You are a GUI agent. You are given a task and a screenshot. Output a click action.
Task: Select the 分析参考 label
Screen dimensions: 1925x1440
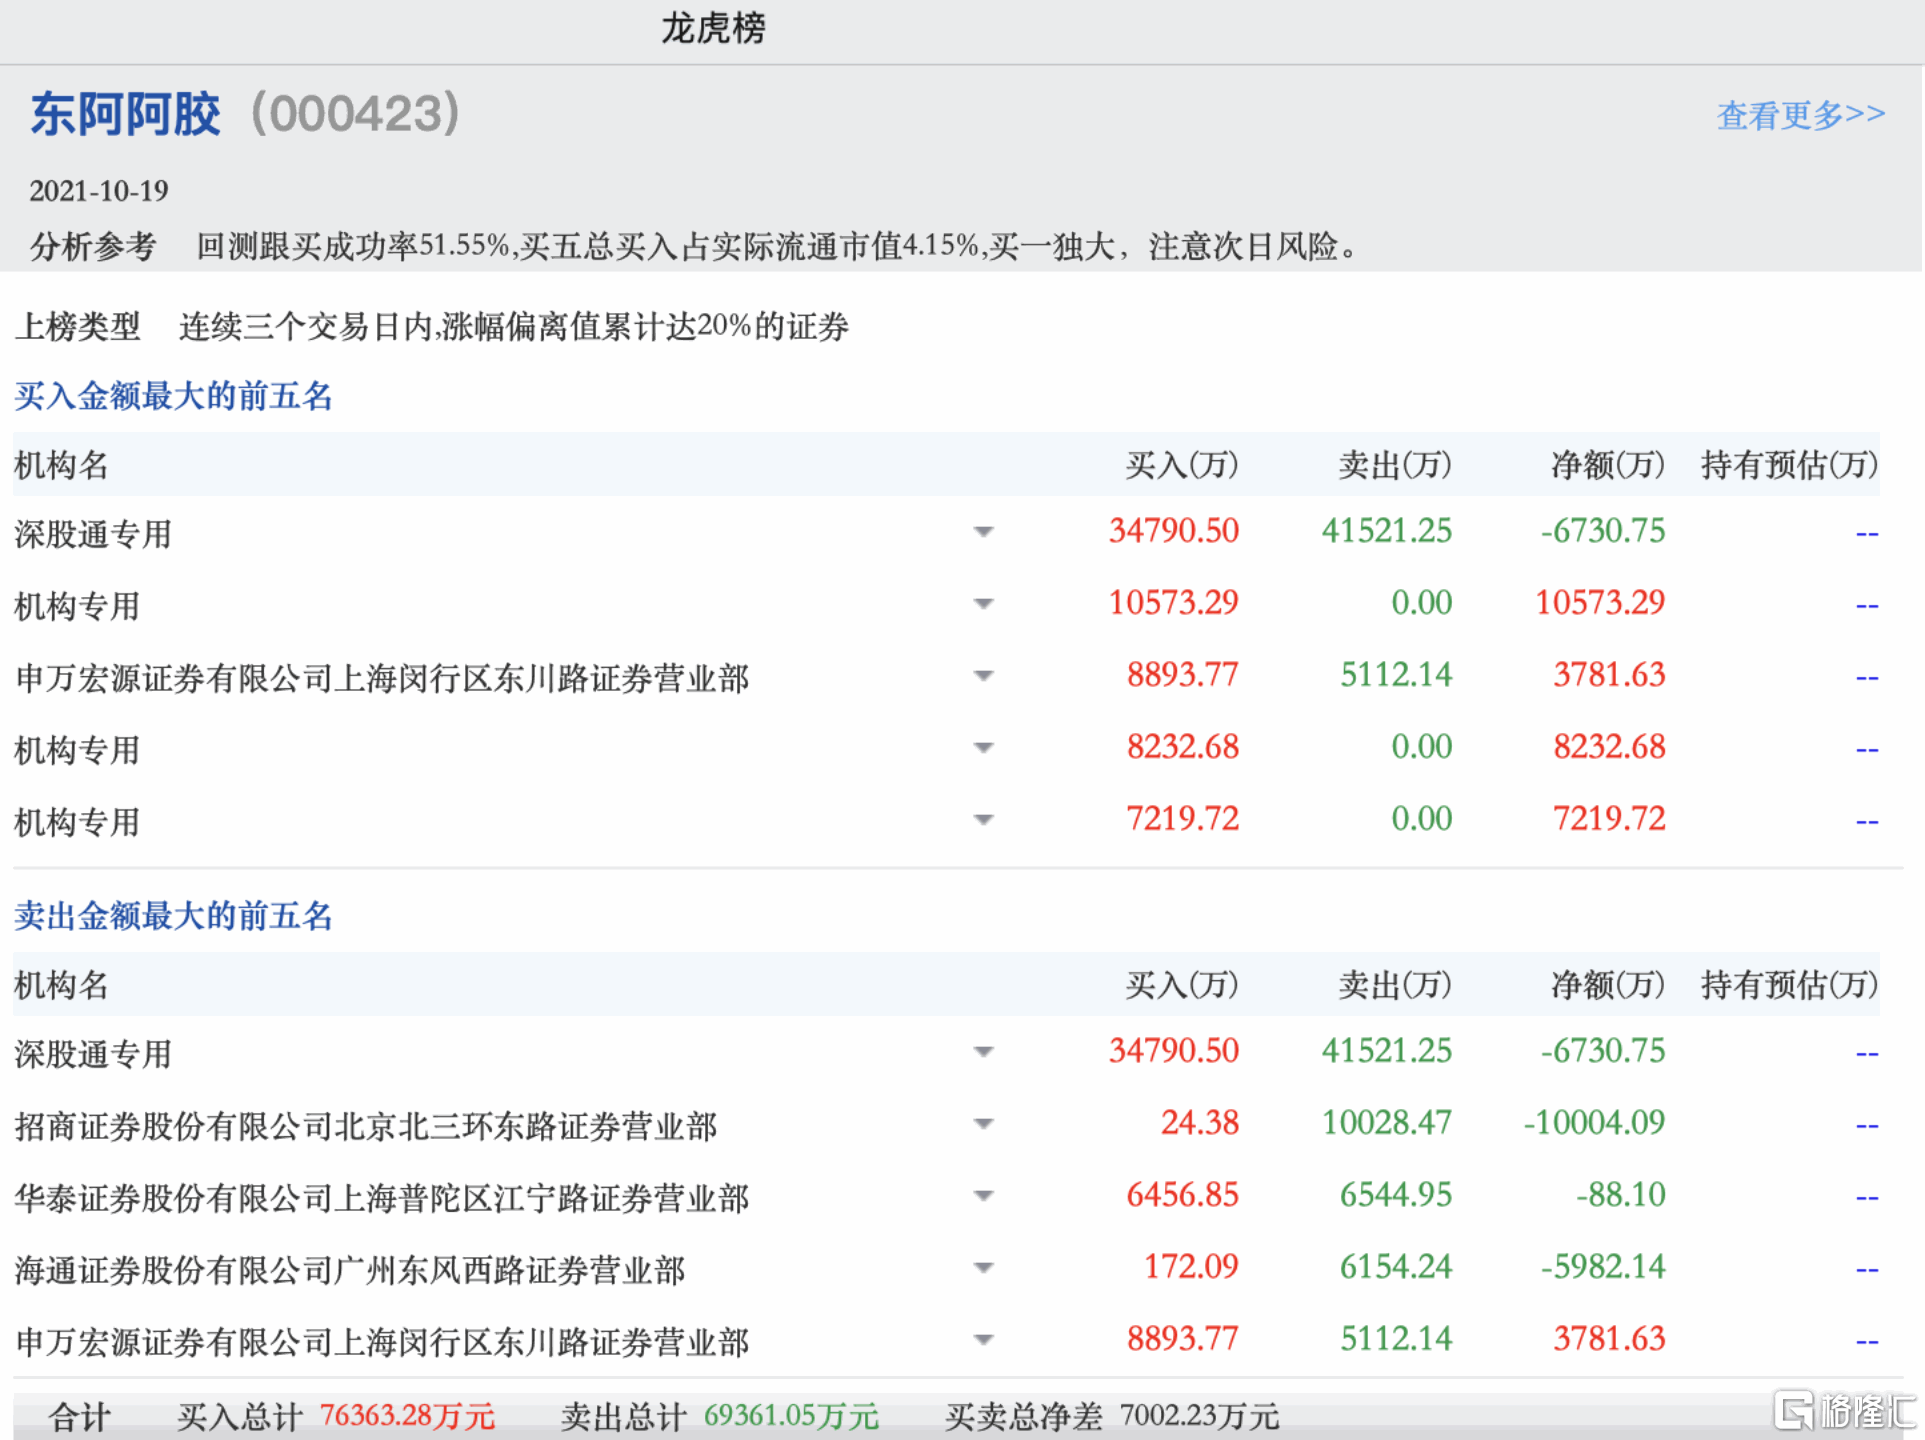tap(92, 246)
